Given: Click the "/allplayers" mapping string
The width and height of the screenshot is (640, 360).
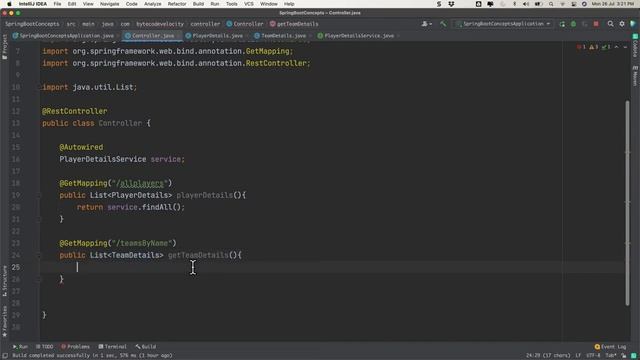Looking at the screenshot, I should click(x=140, y=184).
